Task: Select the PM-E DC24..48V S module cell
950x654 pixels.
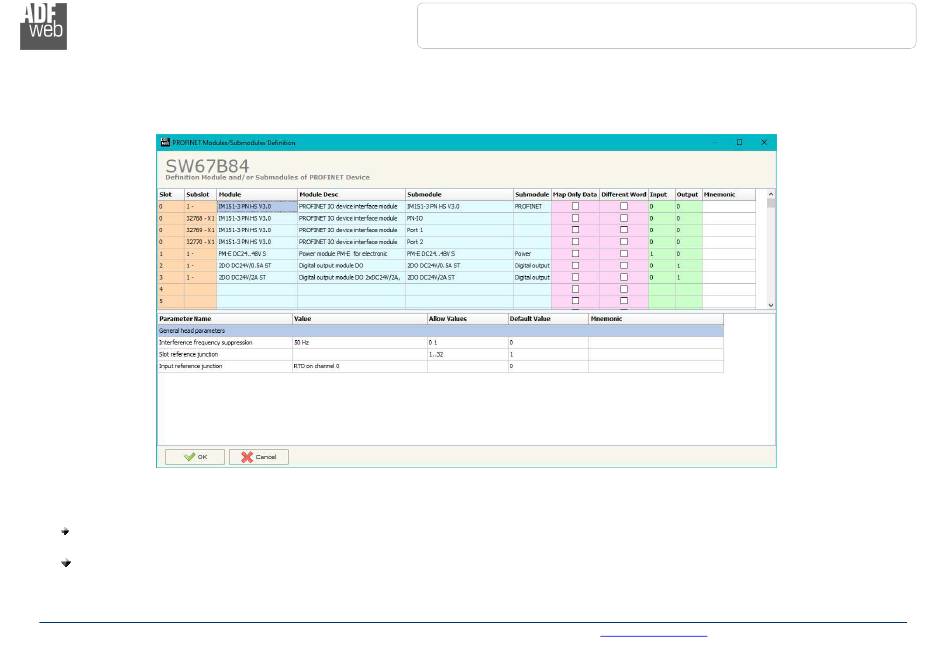Action: pos(257,254)
